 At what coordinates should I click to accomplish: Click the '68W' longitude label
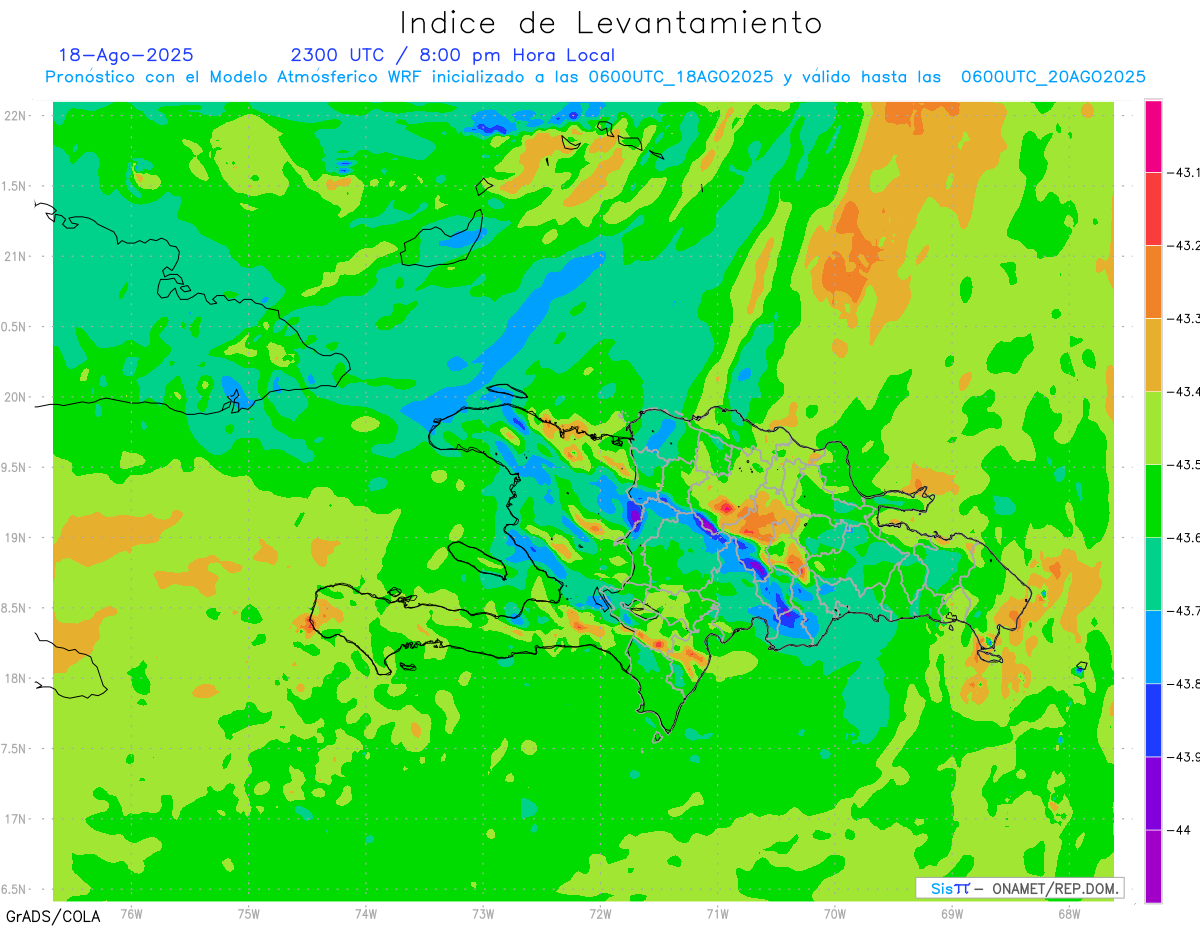coord(1069,913)
